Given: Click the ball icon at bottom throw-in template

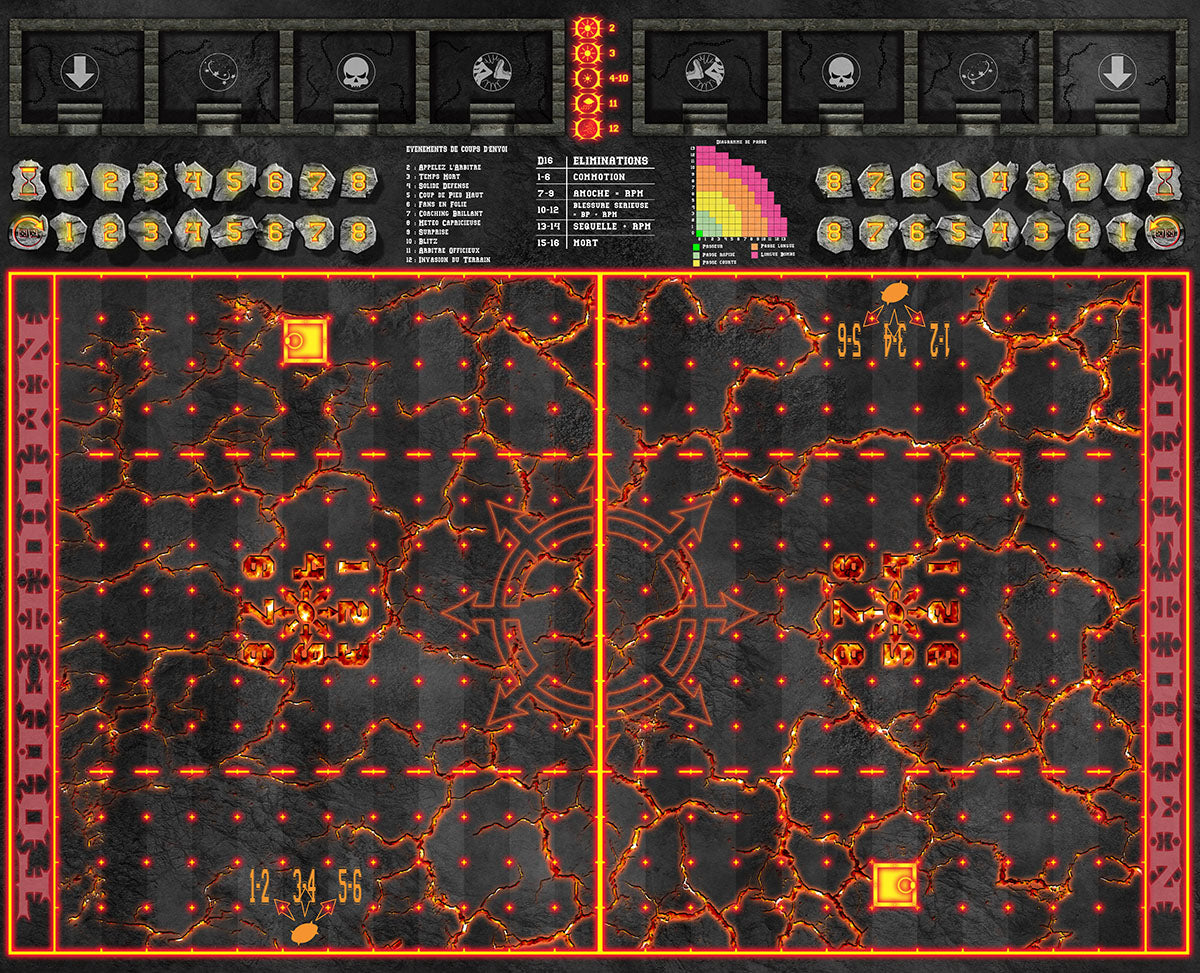Looking at the screenshot, I should [x=304, y=934].
